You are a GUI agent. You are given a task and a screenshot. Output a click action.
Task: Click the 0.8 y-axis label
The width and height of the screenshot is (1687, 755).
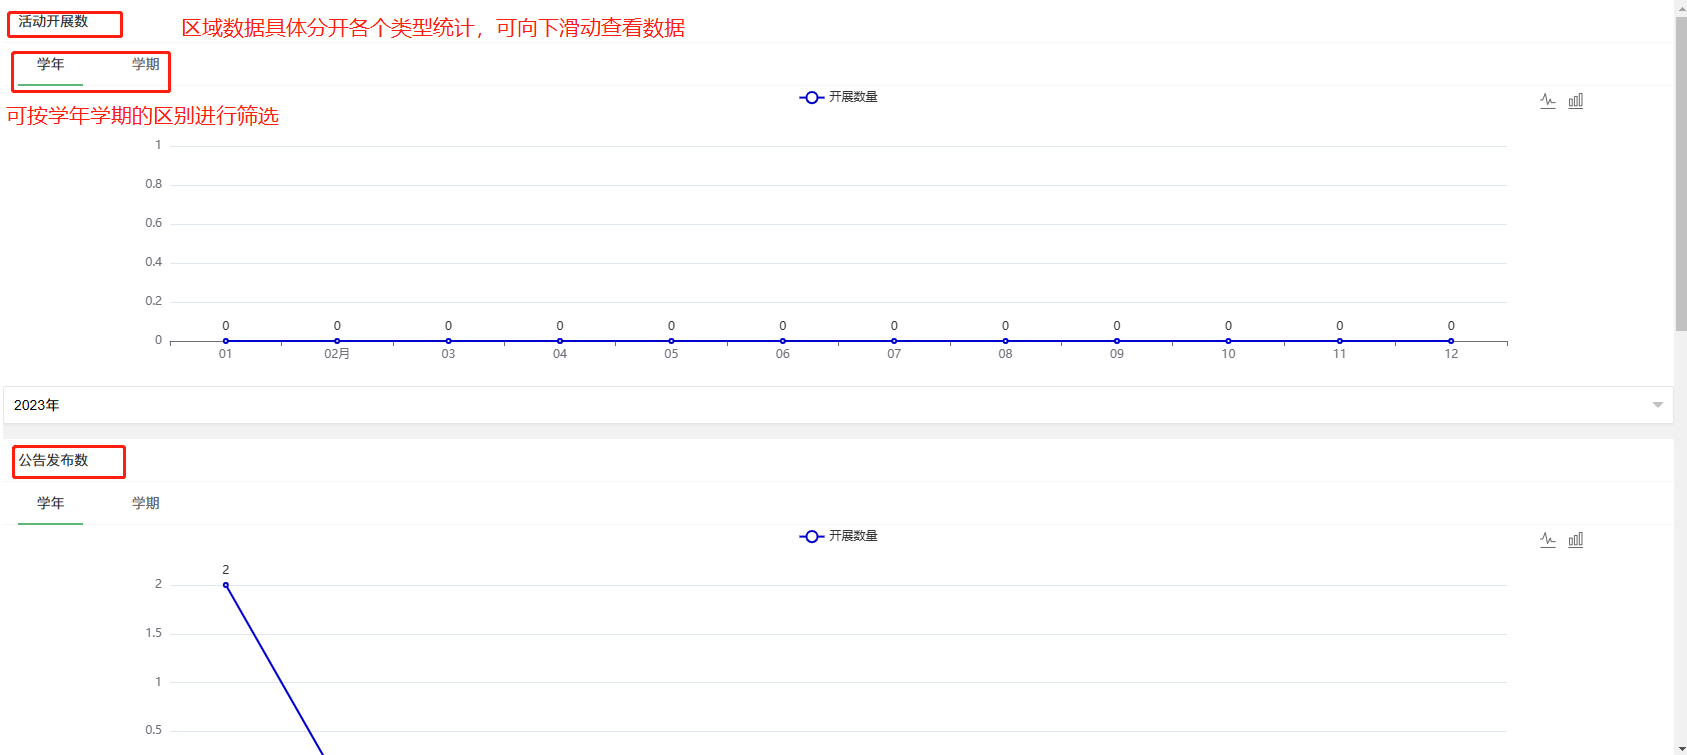tap(153, 184)
